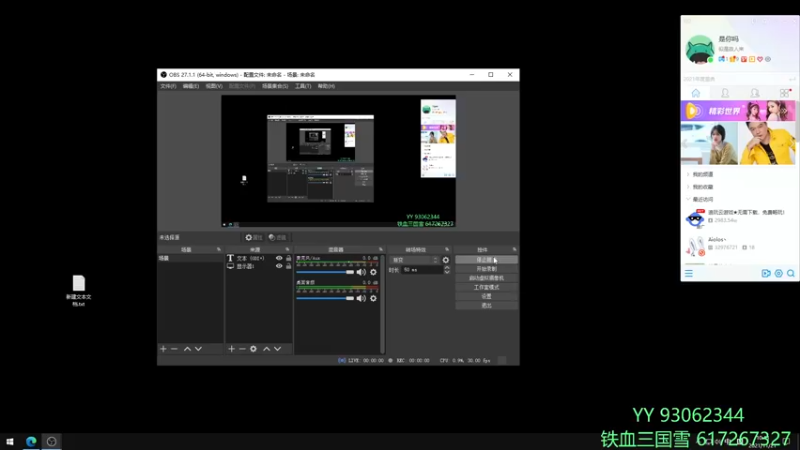Open OBS Help menu
This screenshot has height=450, width=800.
click(x=326, y=86)
